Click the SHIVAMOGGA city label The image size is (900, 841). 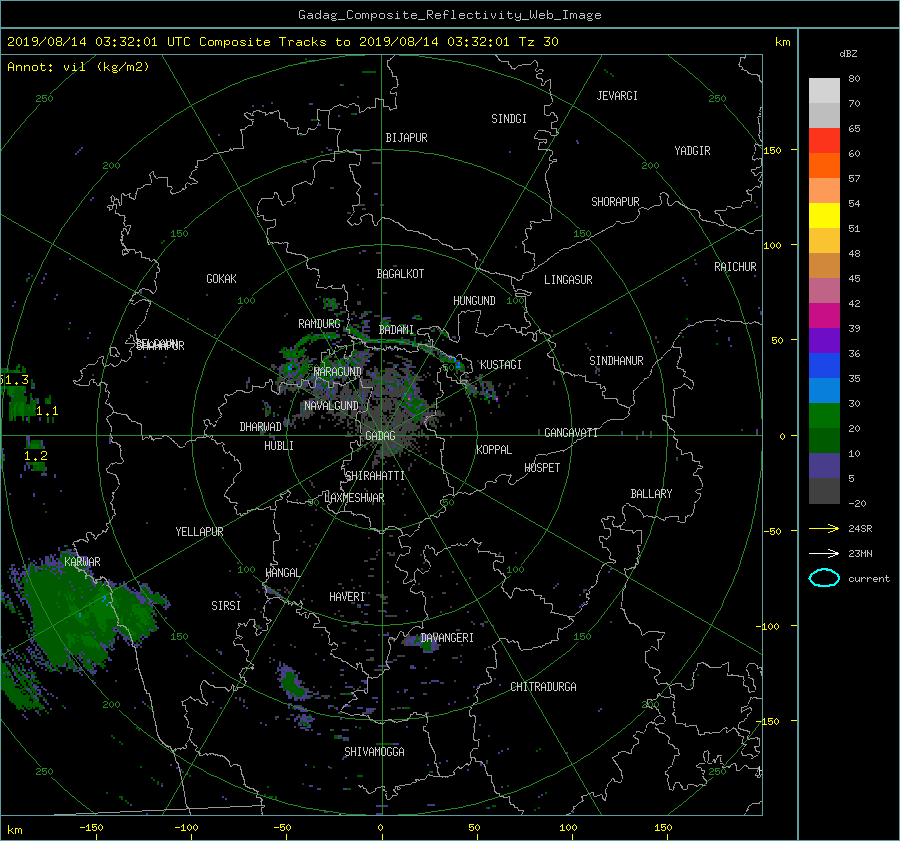[374, 752]
